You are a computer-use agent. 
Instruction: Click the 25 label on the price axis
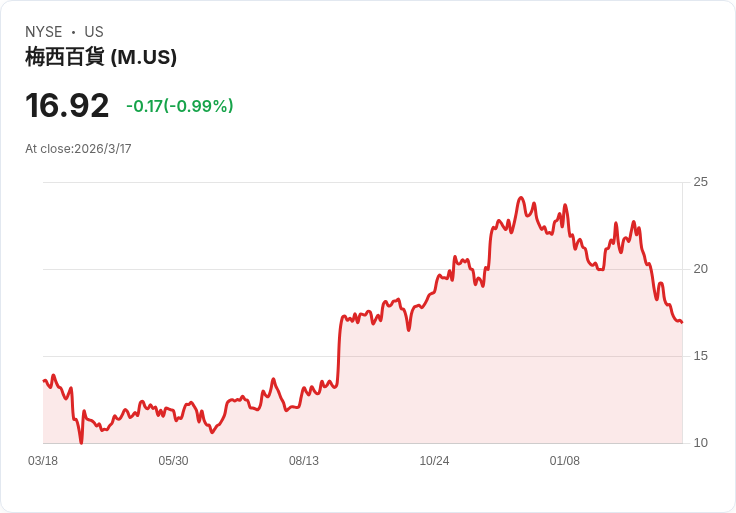coord(700,182)
